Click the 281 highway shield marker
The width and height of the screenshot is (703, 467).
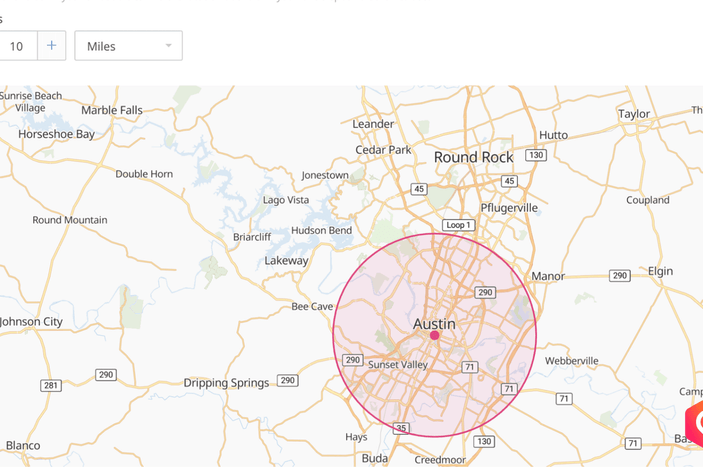point(50,385)
